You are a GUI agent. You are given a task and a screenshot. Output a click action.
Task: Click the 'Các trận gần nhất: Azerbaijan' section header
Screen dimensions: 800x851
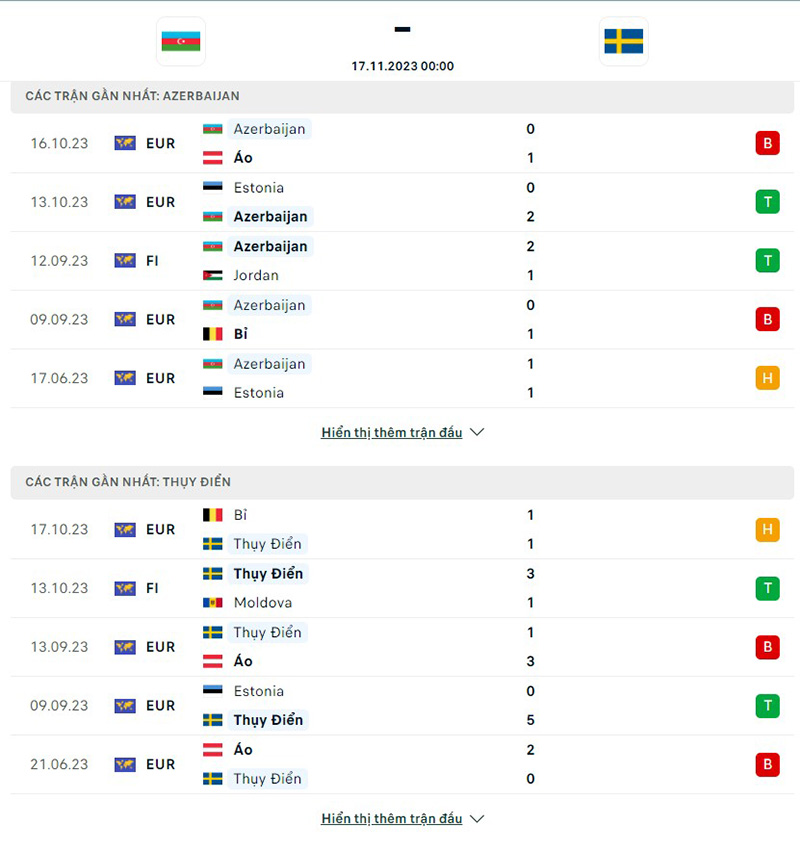[133, 96]
